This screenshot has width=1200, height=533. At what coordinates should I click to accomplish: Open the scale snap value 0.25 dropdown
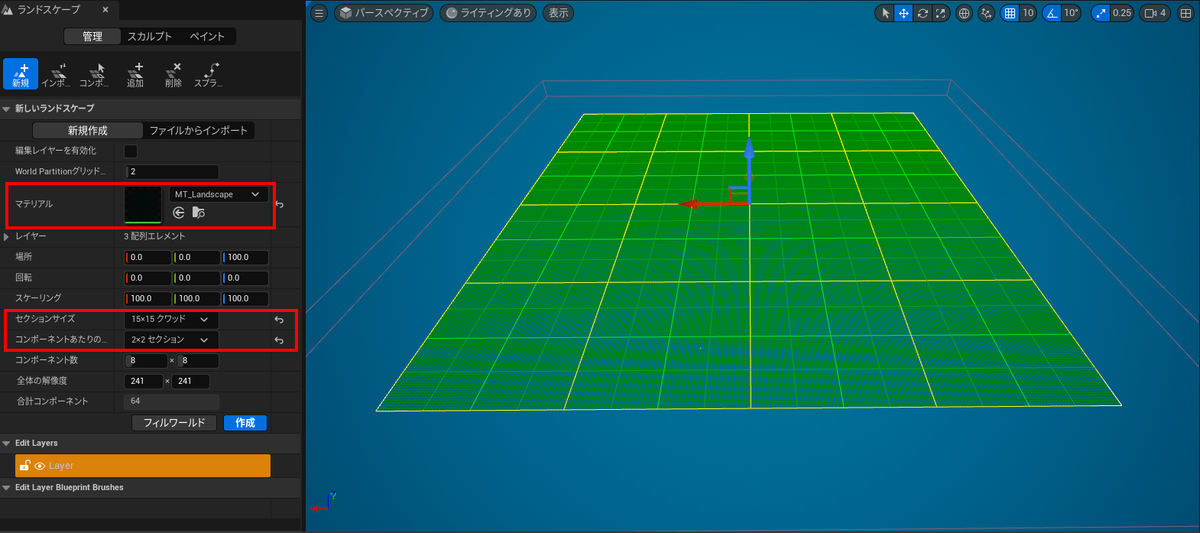point(1123,14)
